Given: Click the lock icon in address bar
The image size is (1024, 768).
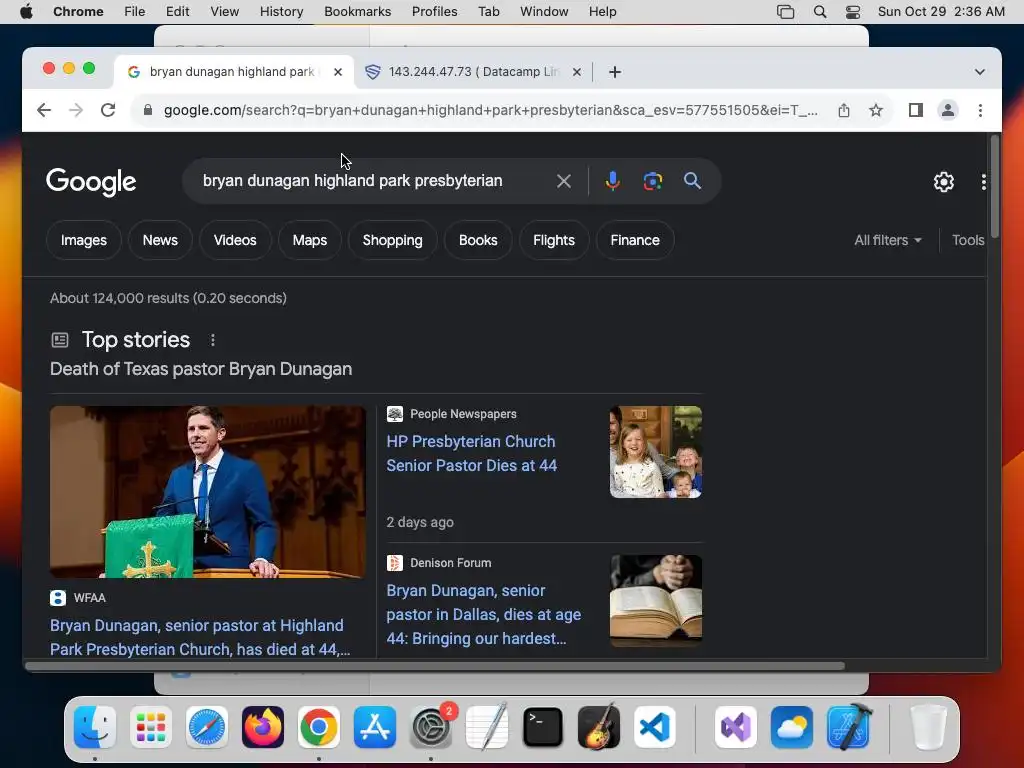Looking at the screenshot, I should [148, 110].
